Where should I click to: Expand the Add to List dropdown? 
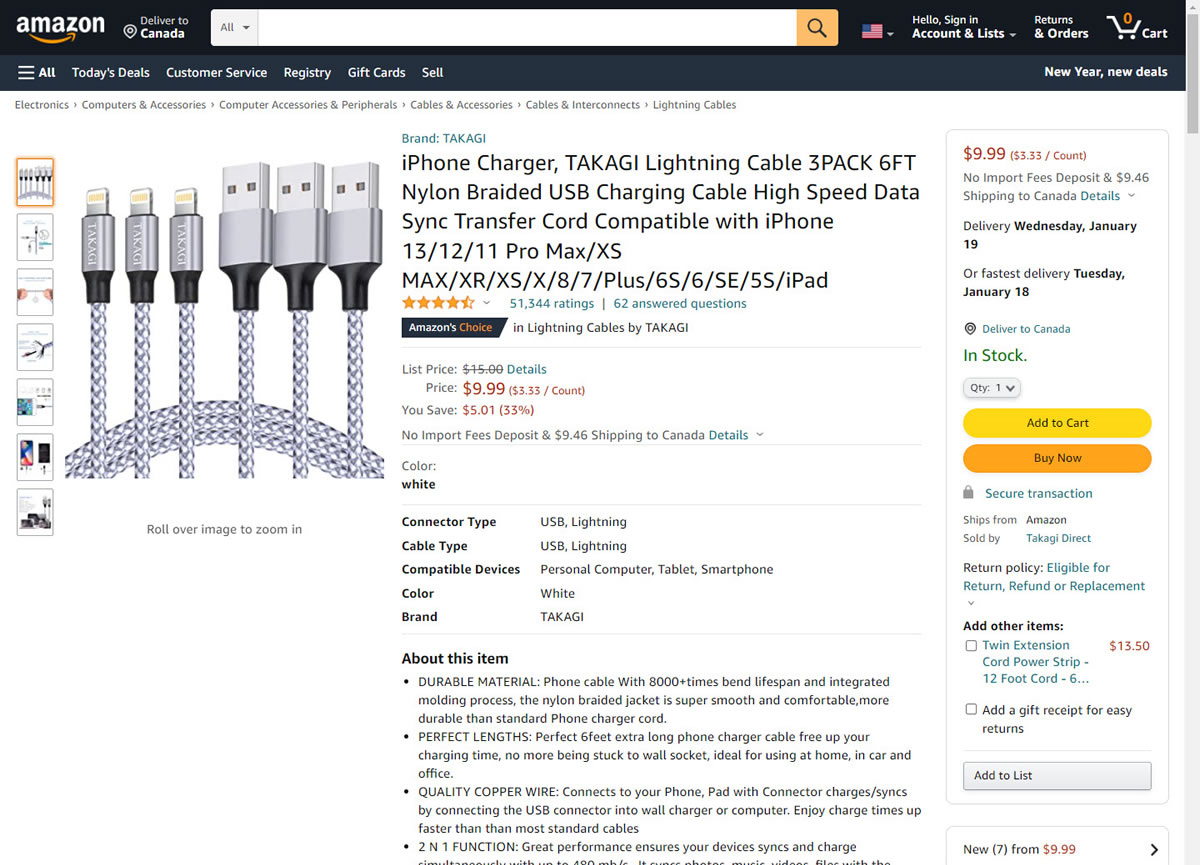point(1057,776)
